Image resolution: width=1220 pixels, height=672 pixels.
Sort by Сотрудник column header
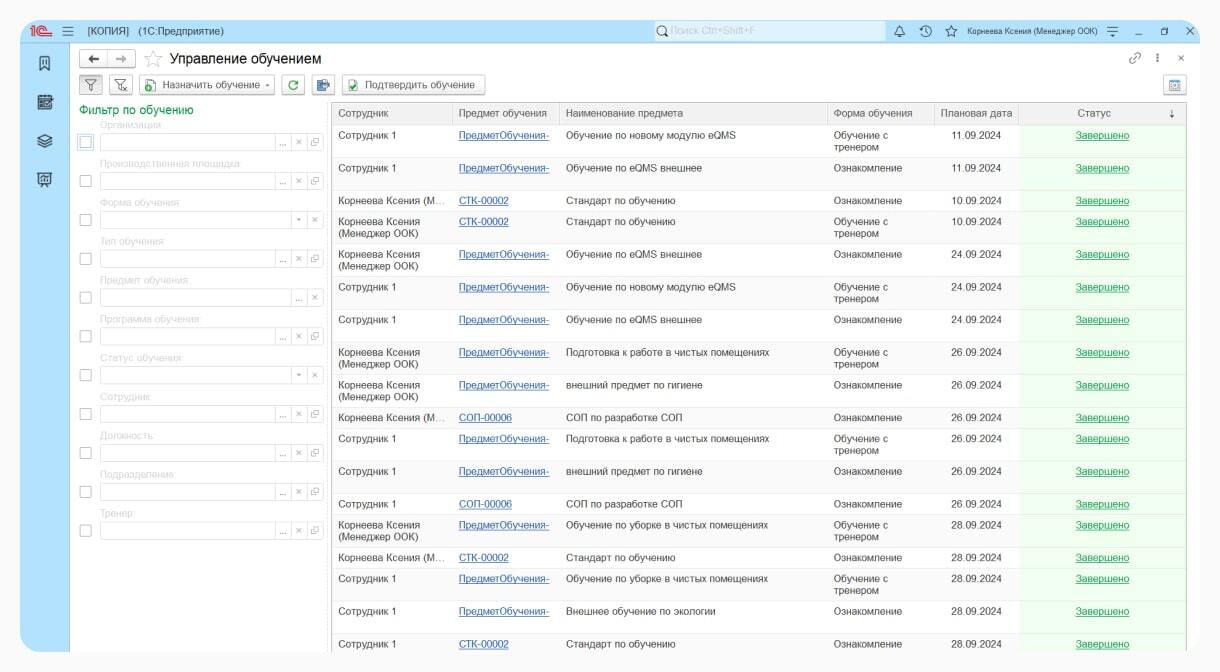392,114
